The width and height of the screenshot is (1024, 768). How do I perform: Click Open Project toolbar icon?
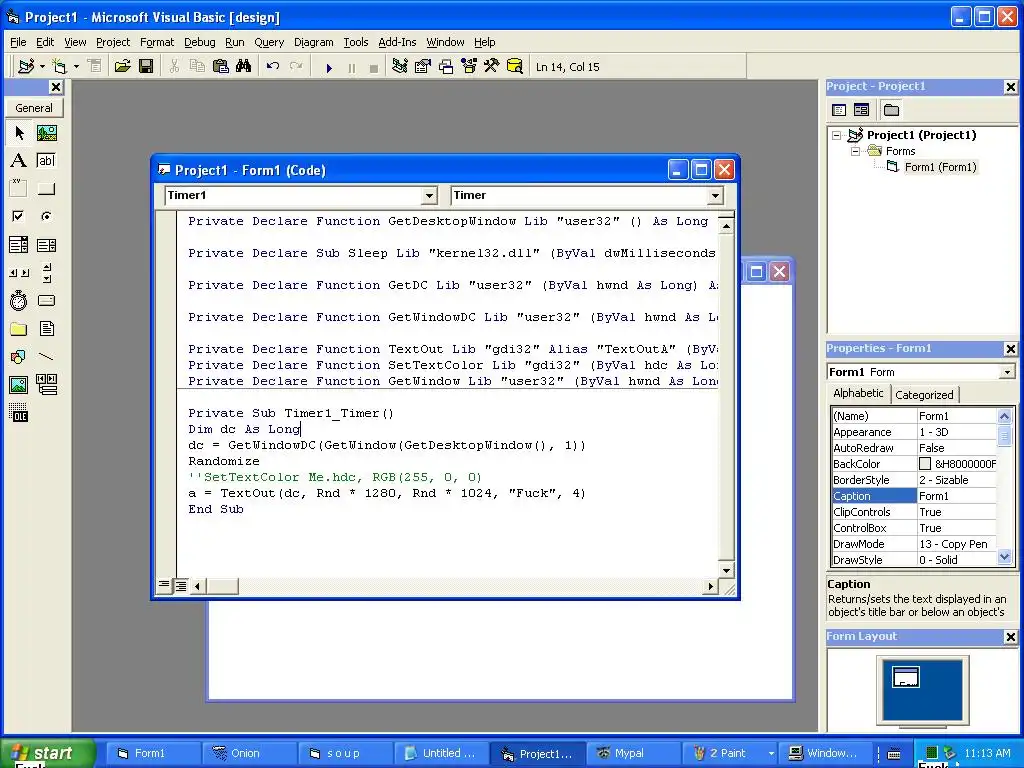[x=122, y=67]
